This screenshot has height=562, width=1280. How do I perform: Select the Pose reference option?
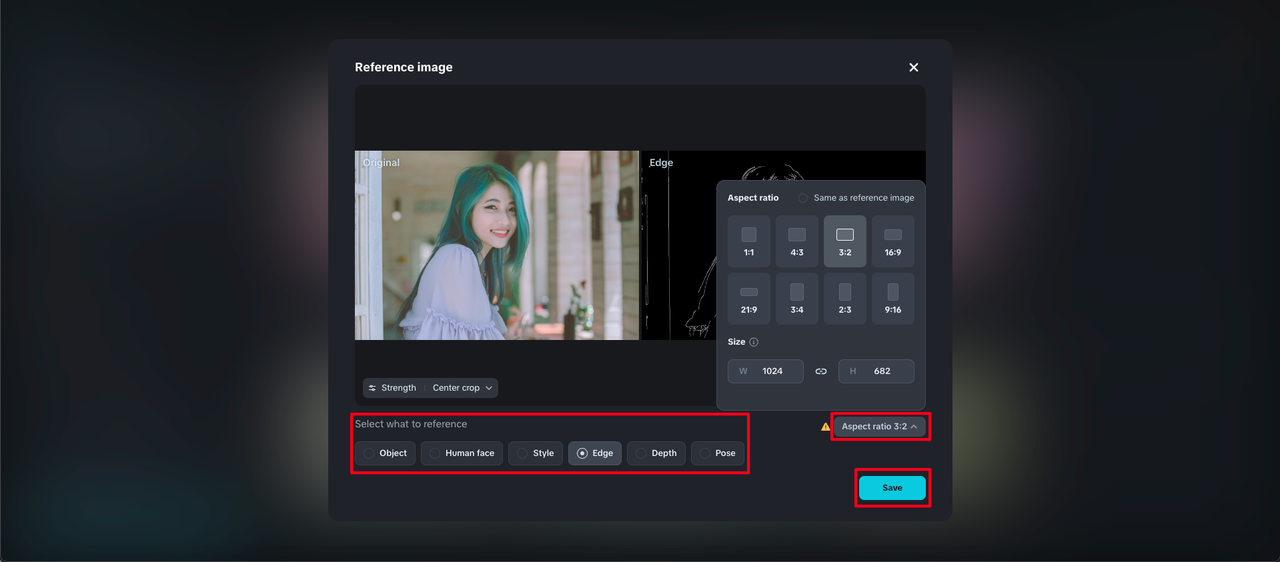click(x=718, y=453)
